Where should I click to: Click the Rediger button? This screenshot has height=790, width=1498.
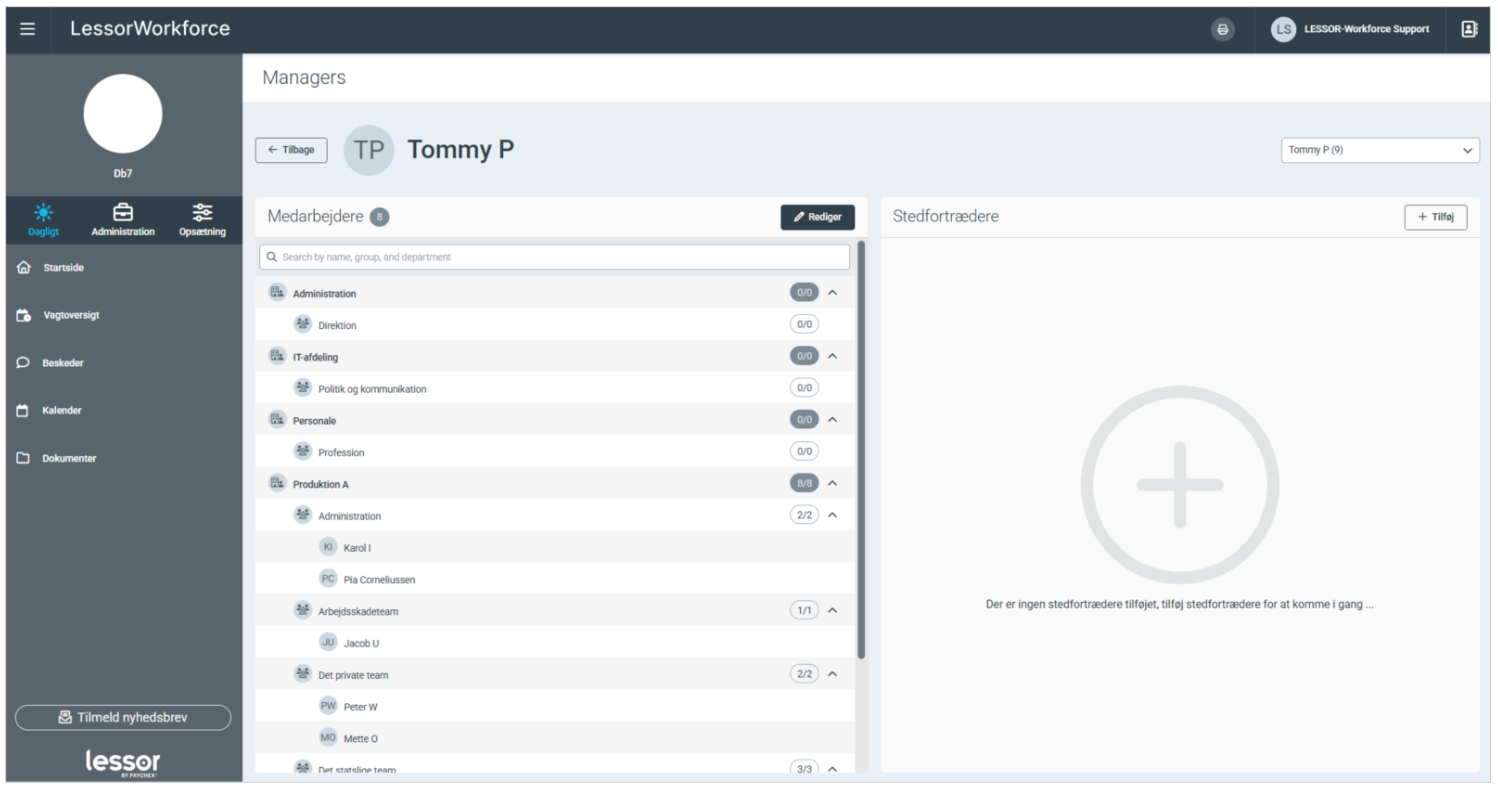tap(817, 217)
